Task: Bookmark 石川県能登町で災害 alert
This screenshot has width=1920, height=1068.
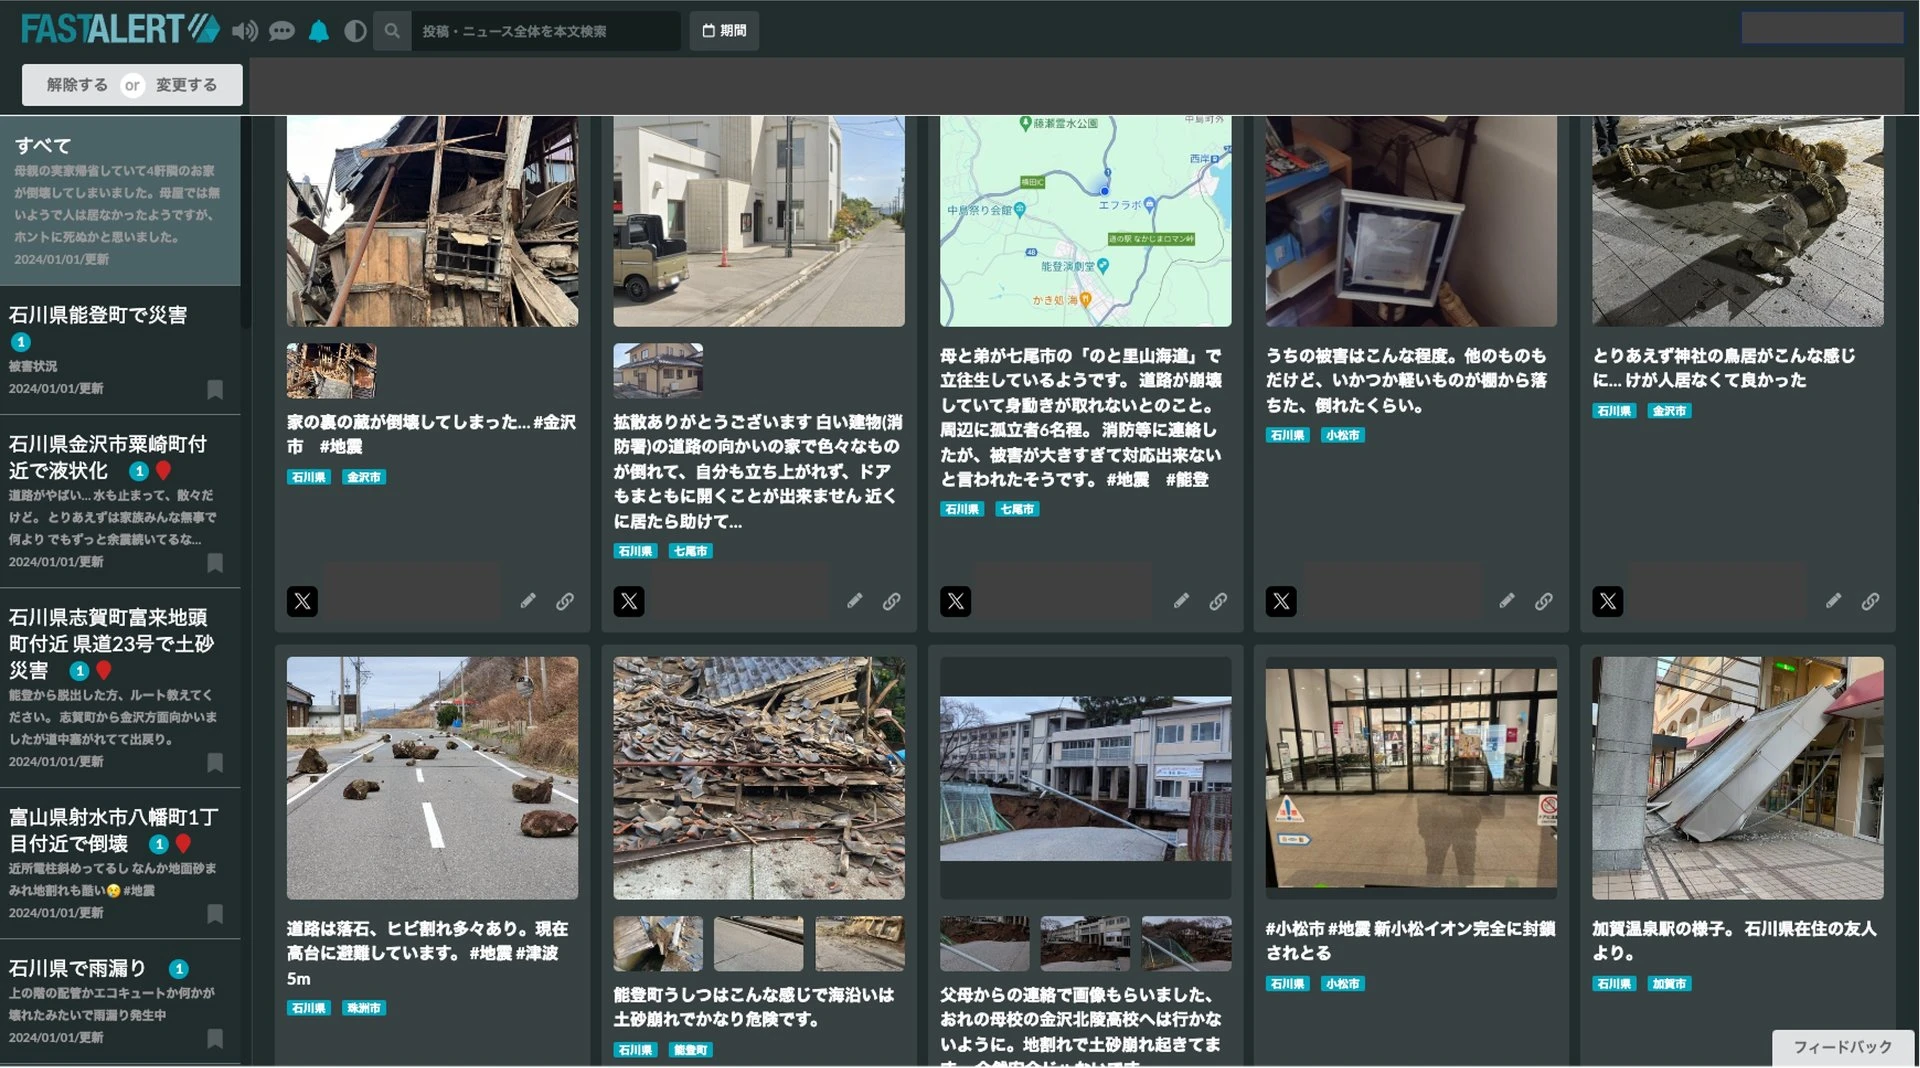Action: [x=215, y=389]
